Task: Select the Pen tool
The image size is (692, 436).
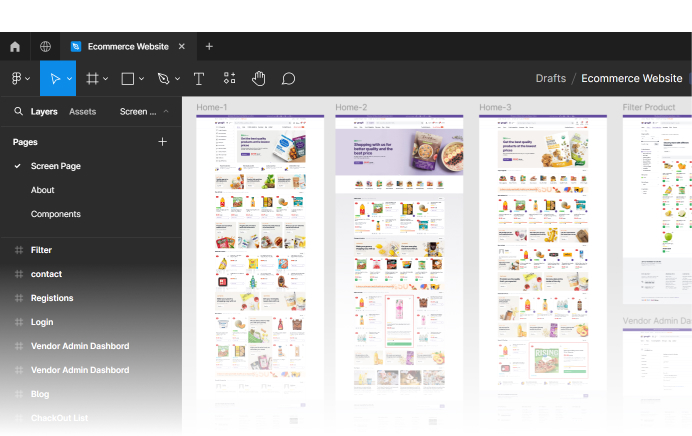Action: (163, 79)
